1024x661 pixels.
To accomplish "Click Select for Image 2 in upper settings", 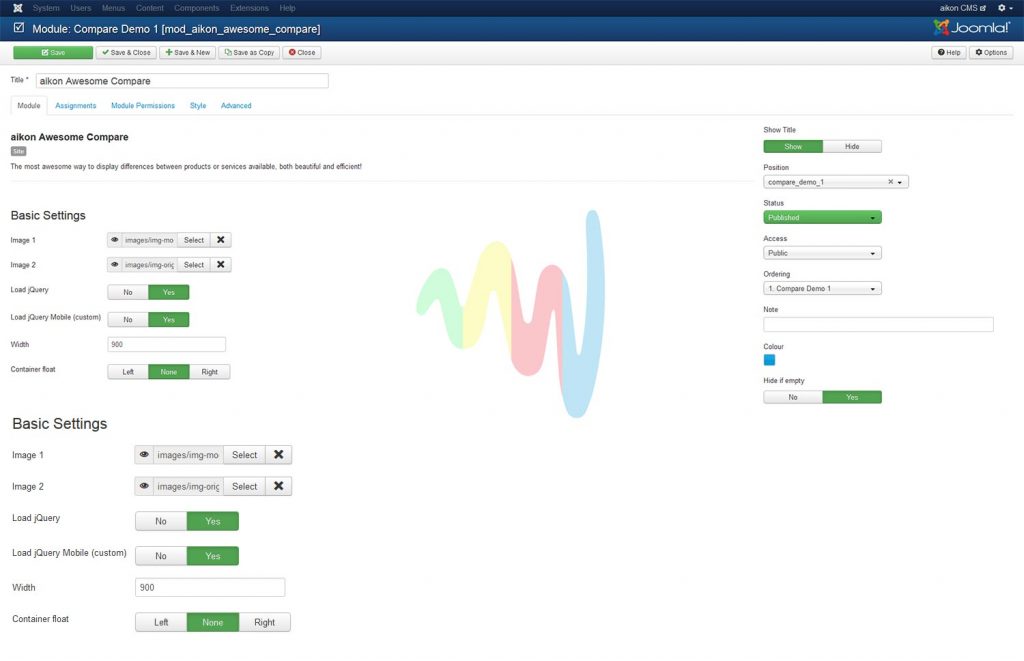I will pos(194,265).
